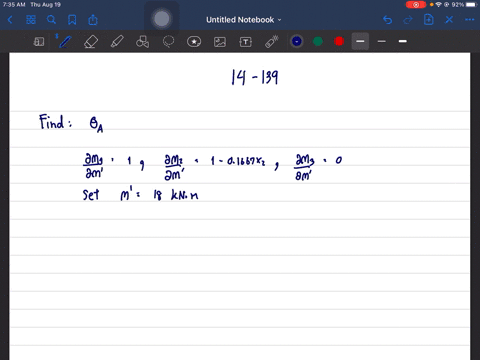Viewport: 480px width, 360px height.
Task: Open the search tool
Action: (51, 20)
